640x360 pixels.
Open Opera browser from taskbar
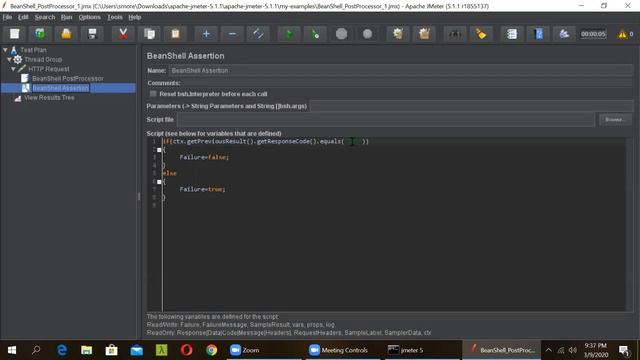(x=187, y=350)
